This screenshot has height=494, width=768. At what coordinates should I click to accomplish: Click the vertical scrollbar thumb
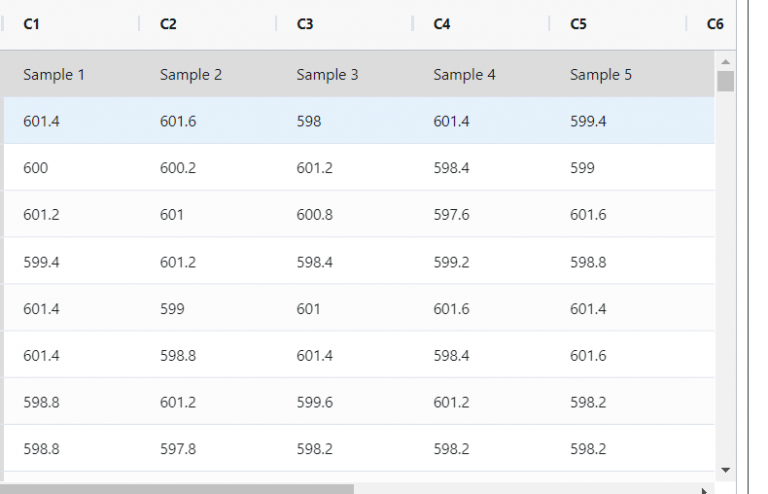tap(725, 81)
